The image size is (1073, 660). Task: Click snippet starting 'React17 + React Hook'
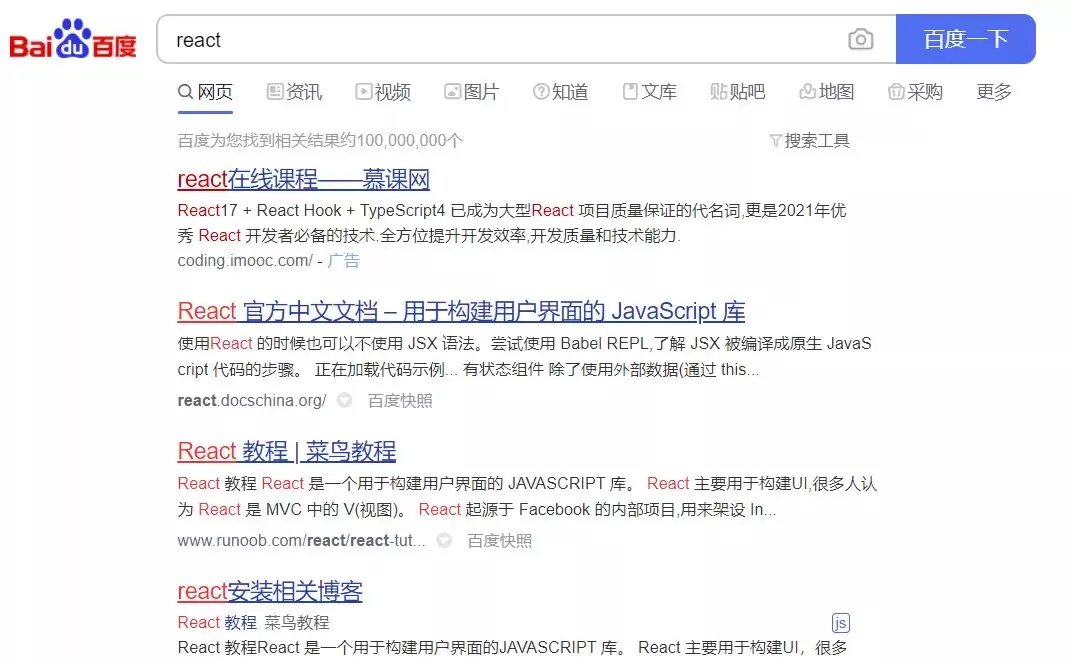512,223
